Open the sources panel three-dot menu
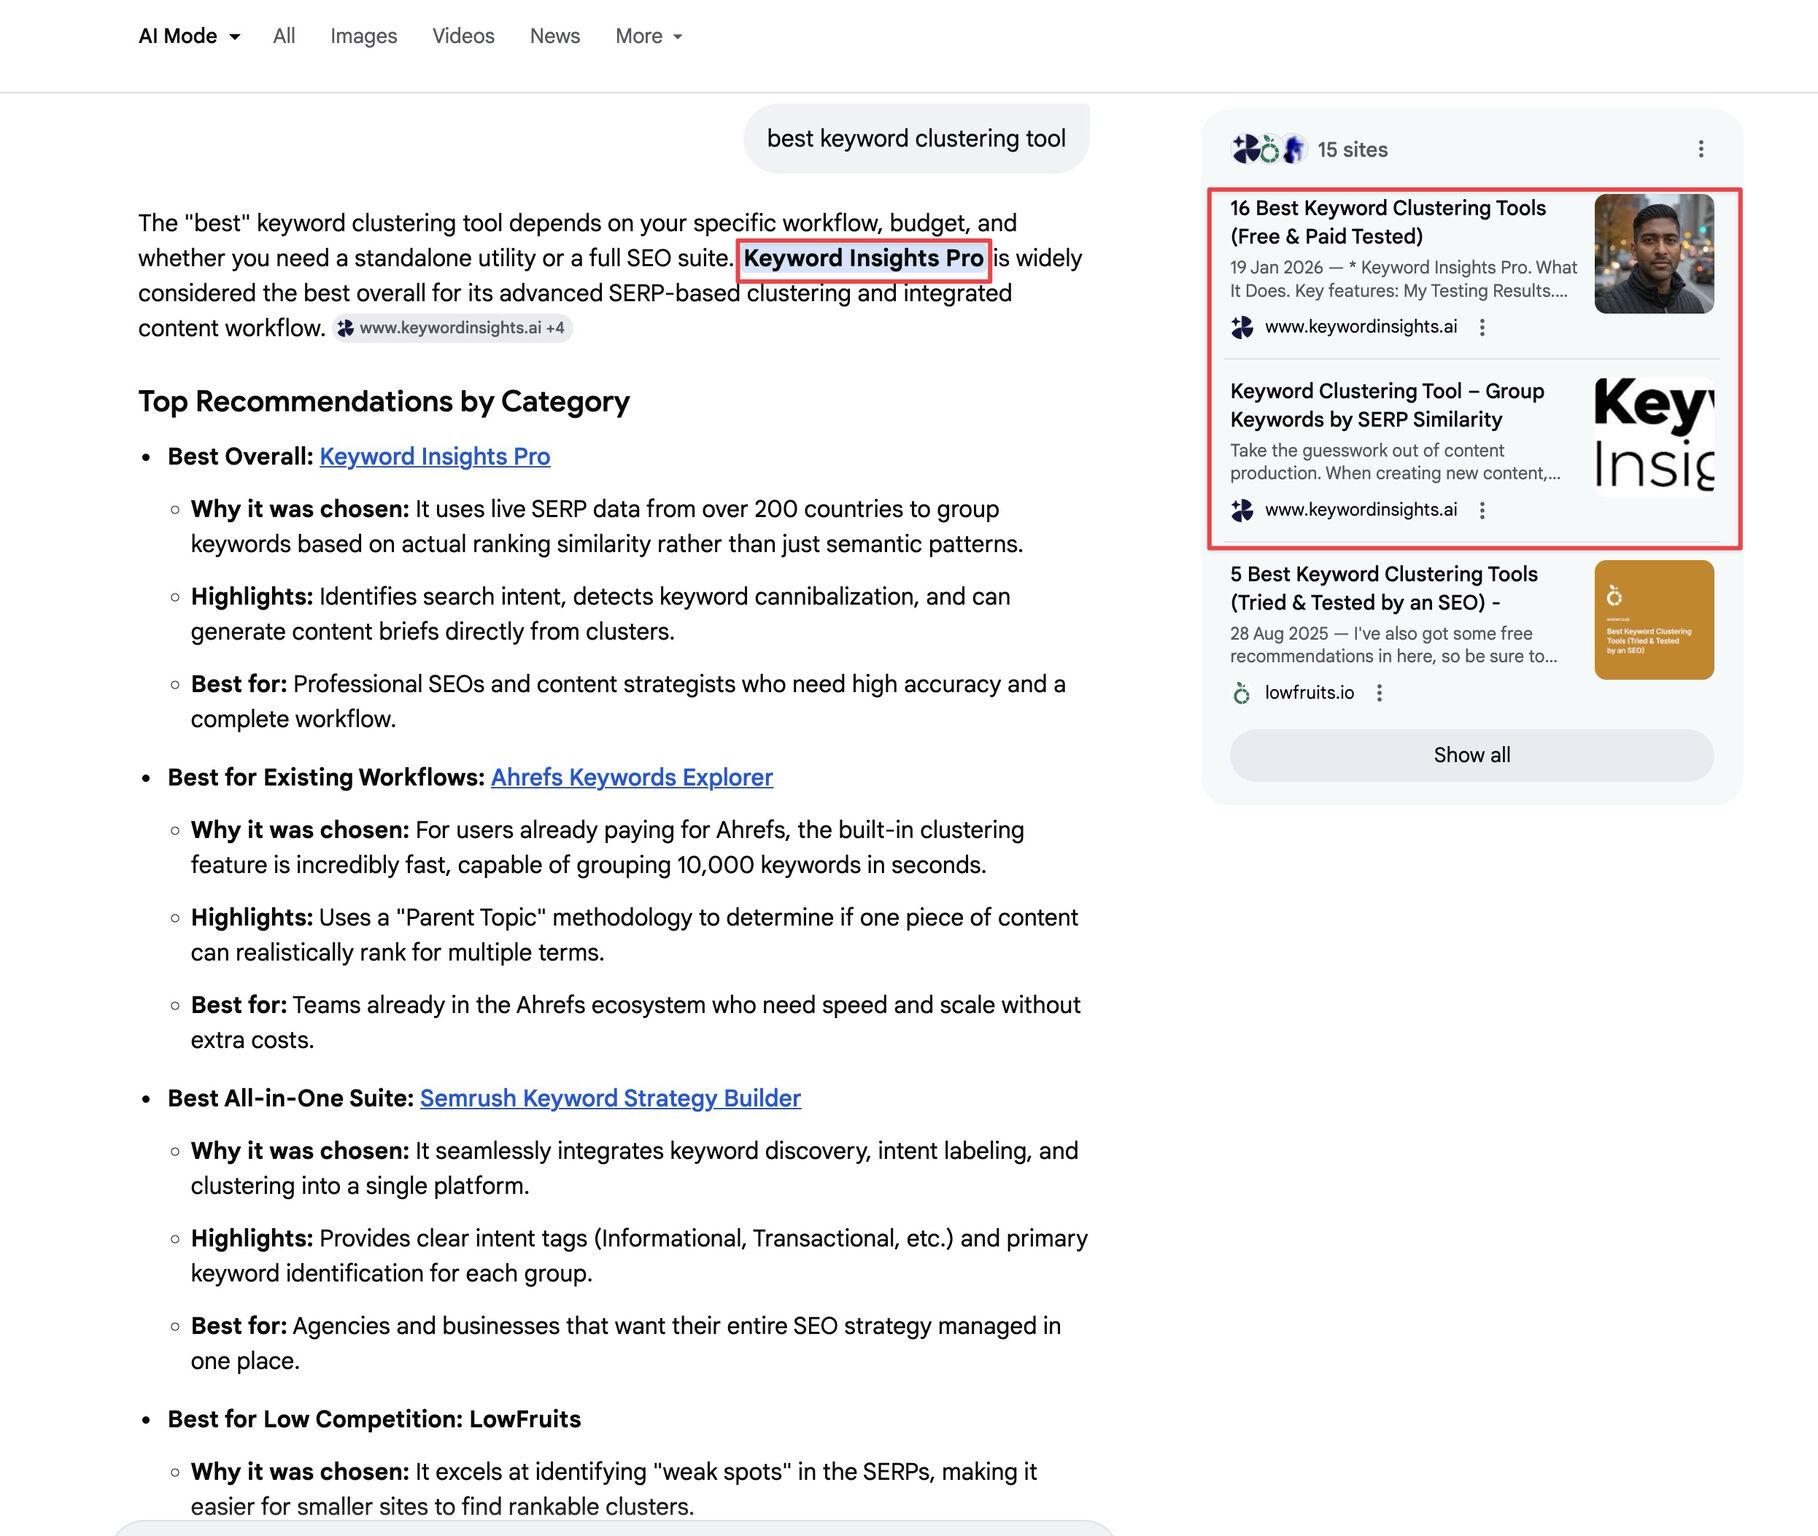 tap(1700, 149)
